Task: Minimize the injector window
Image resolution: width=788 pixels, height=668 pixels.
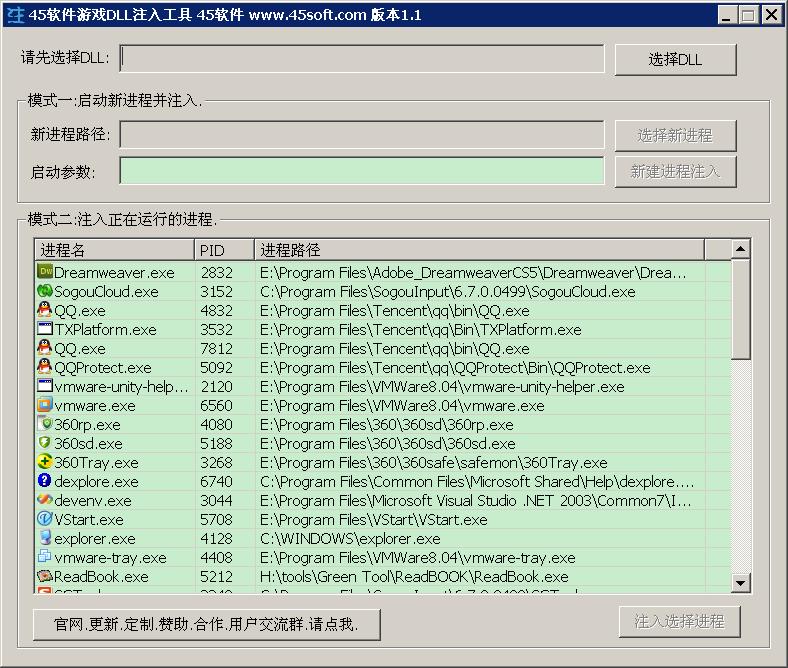Action: tap(726, 15)
